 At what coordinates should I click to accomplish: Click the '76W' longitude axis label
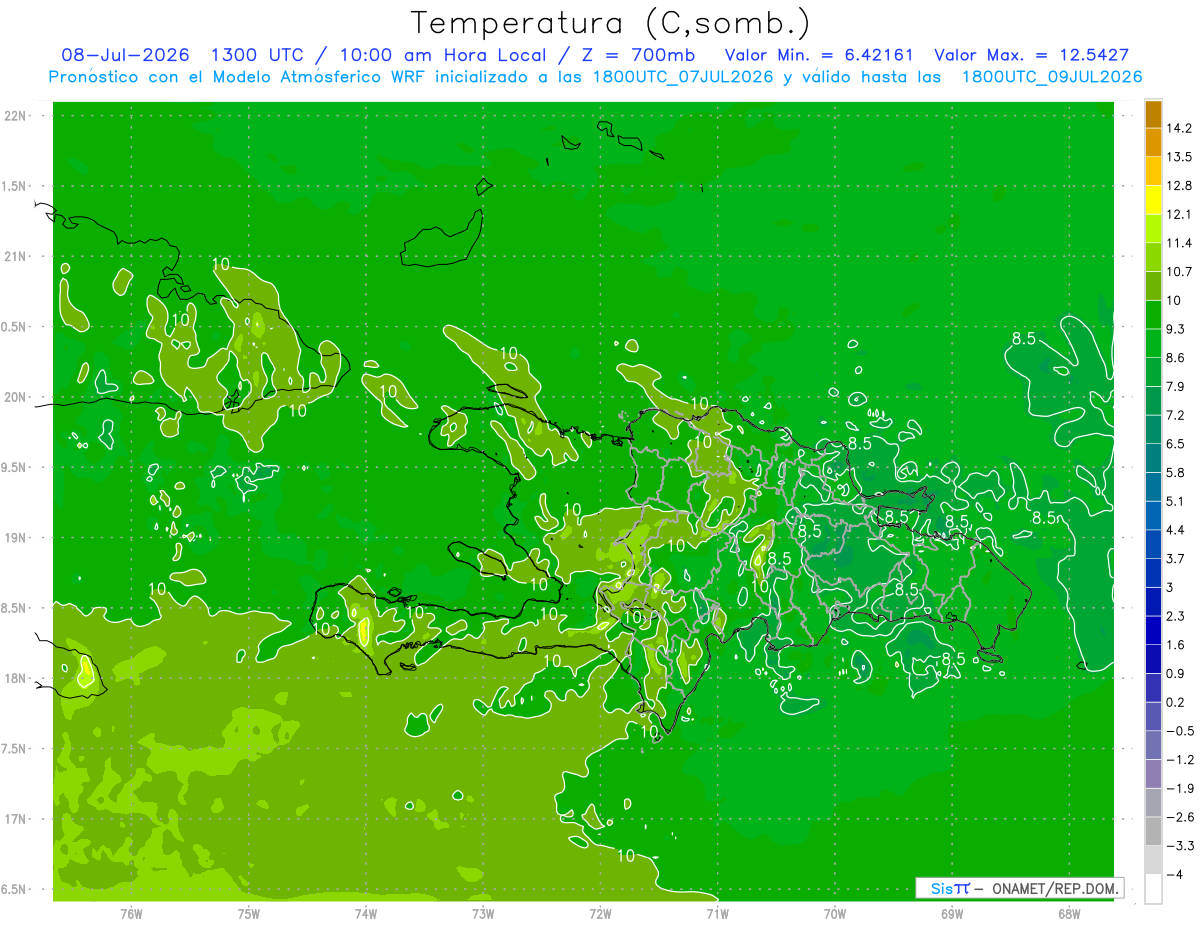[131, 914]
